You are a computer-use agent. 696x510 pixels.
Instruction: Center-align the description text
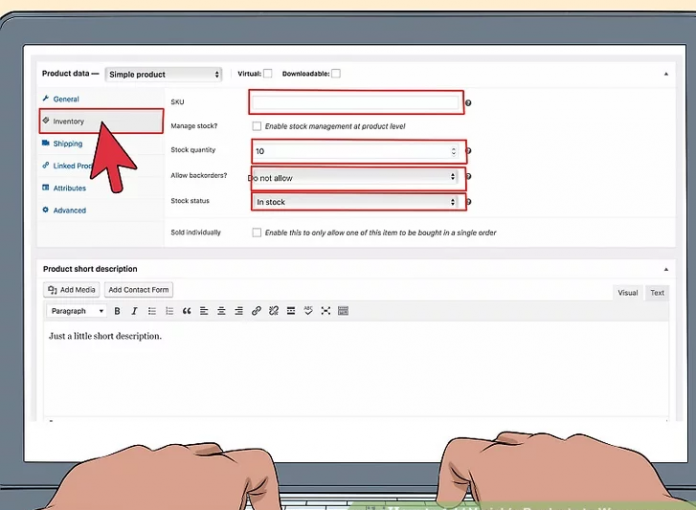[221, 311]
